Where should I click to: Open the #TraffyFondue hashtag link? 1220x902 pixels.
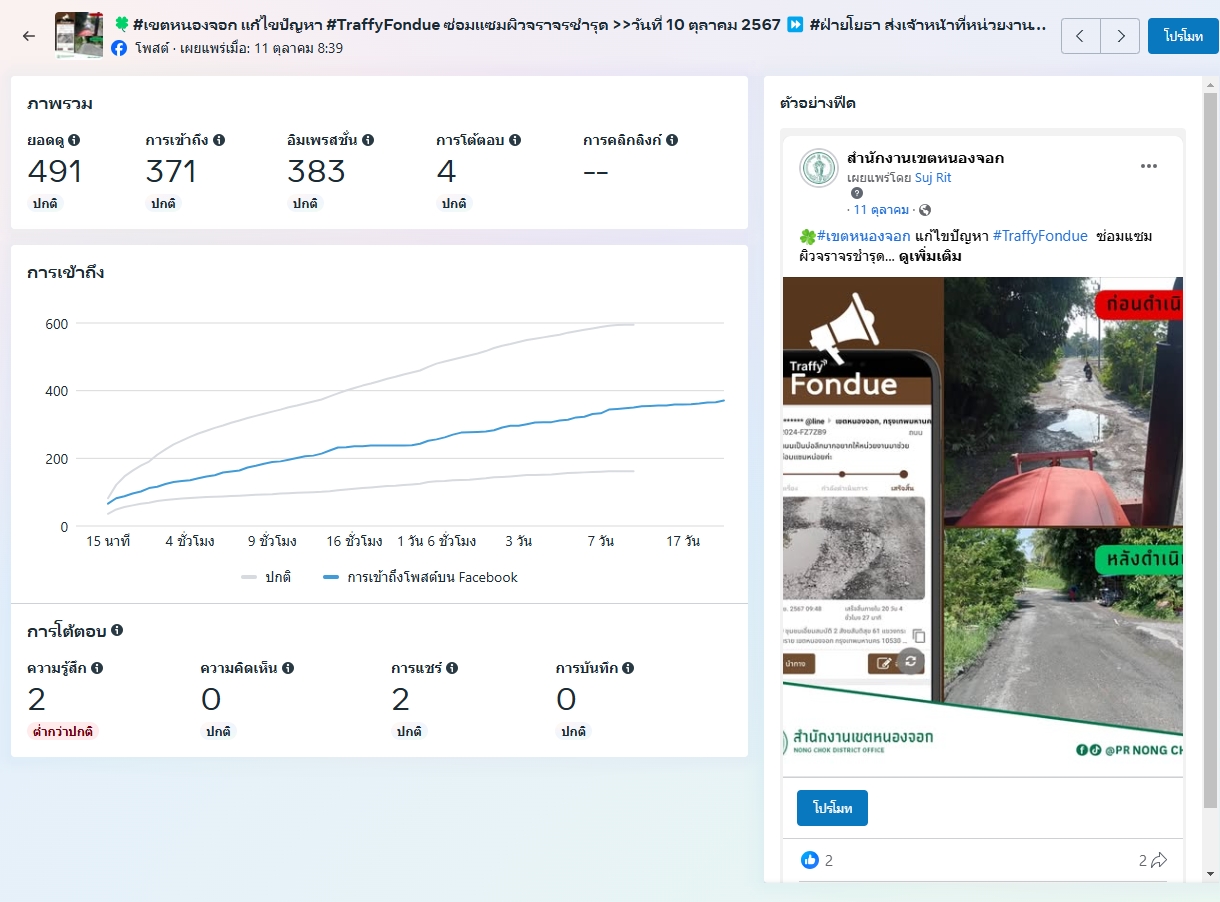(x=1039, y=236)
